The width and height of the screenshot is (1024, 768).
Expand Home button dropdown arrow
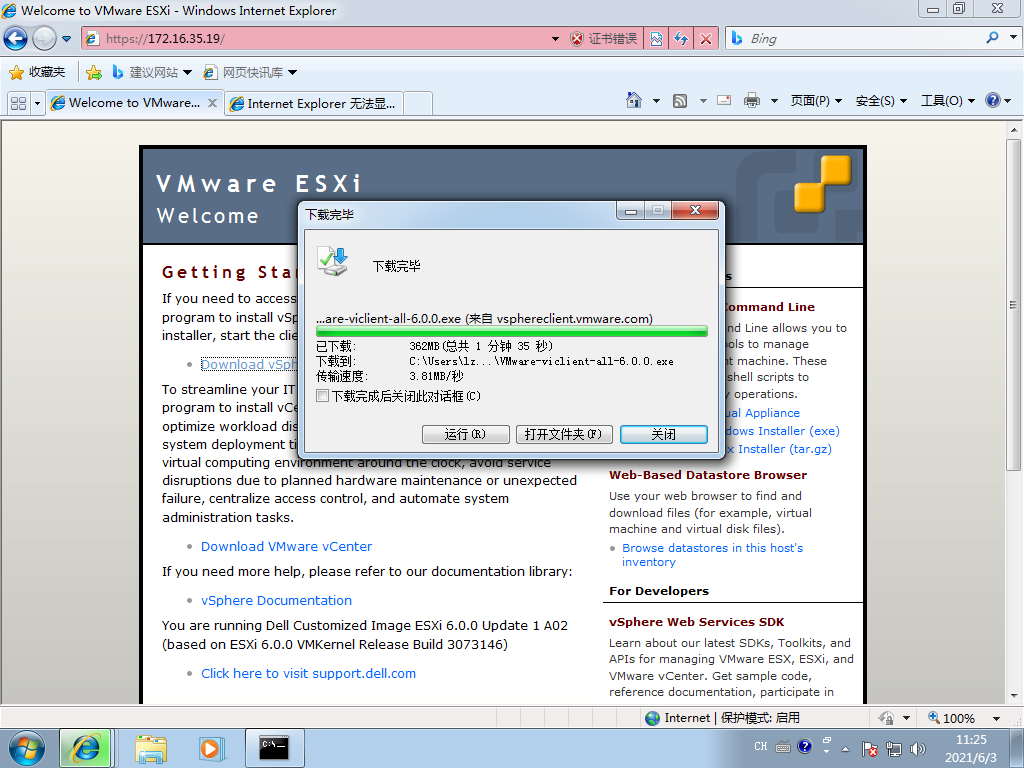[x=656, y=101]
